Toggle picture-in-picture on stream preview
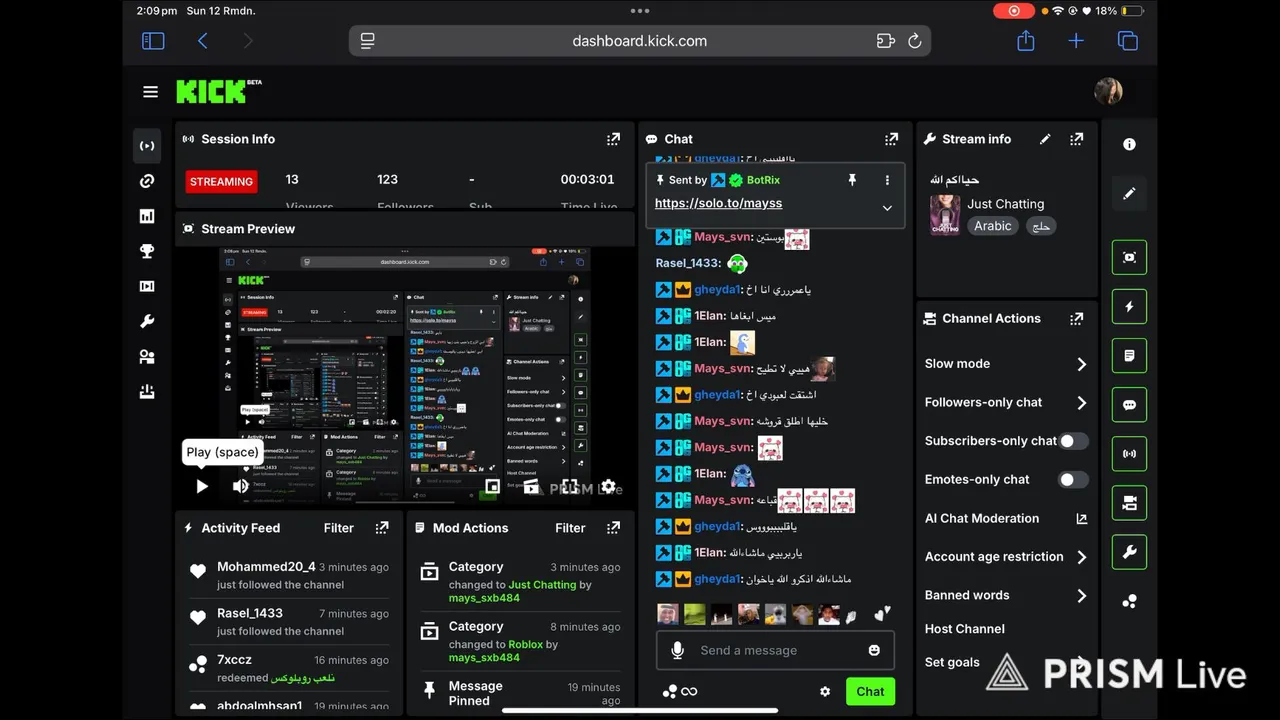 492,487
